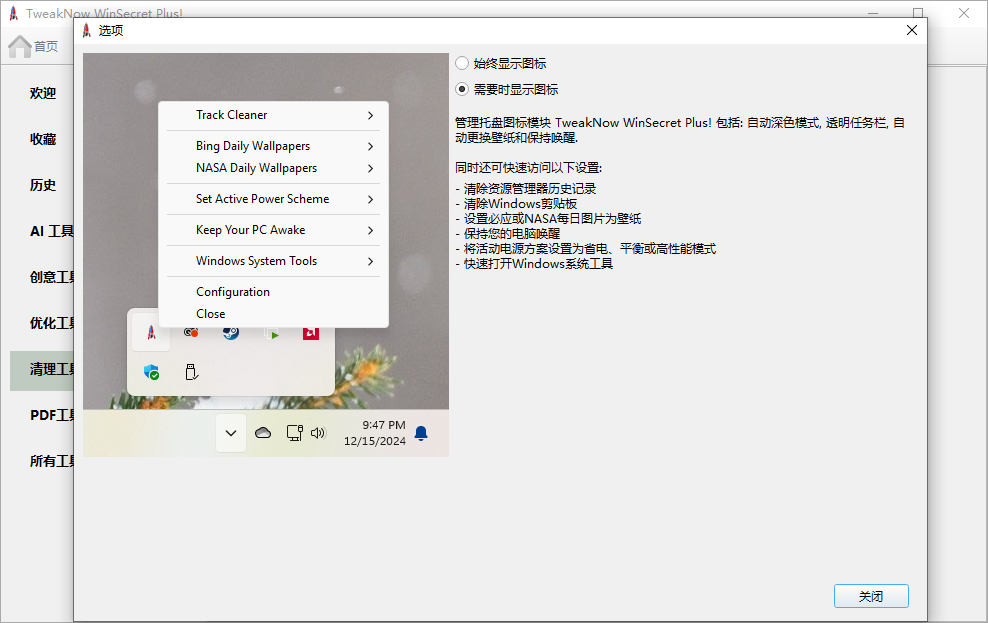Click the network monitor taskbar icon

click(294, 433)
